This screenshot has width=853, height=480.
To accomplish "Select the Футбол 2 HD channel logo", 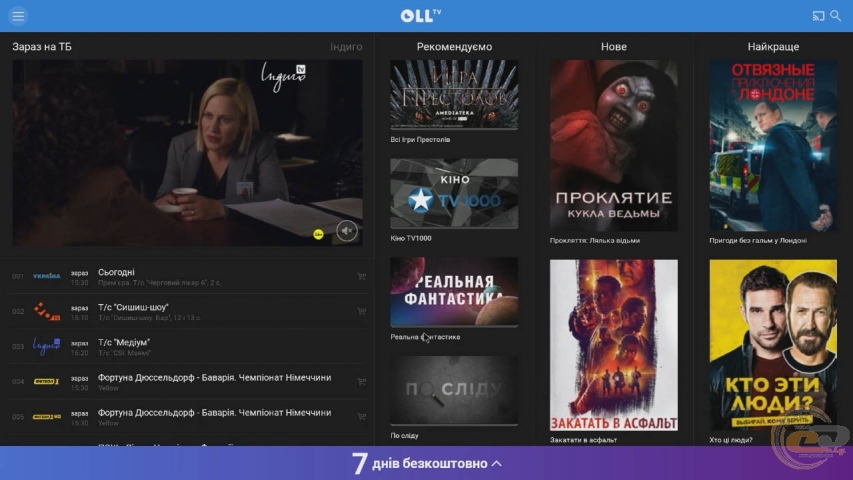I will pyautogui.click(x=47, y=416).
